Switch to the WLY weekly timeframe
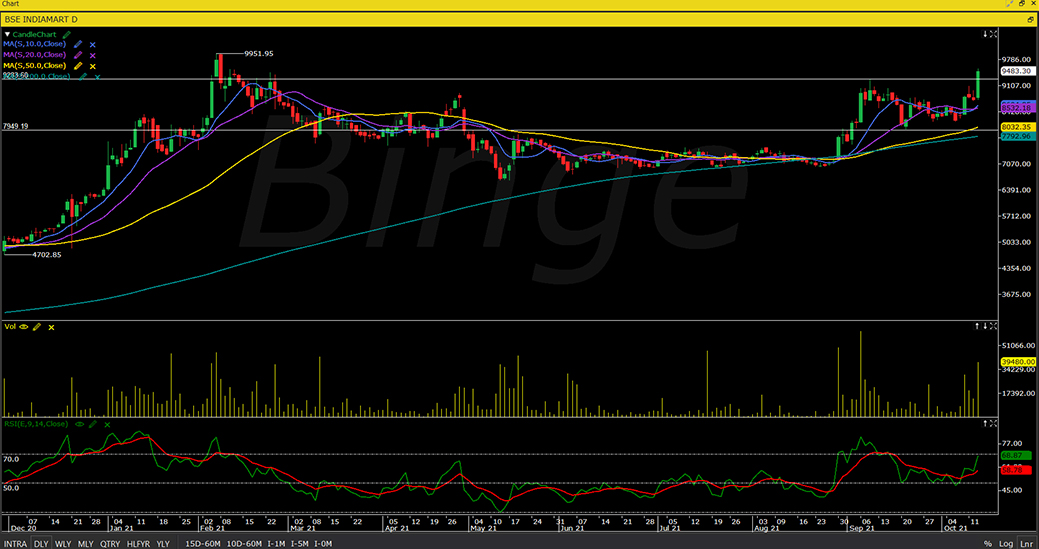The image size is (1039, 549). tap(63, 543)
